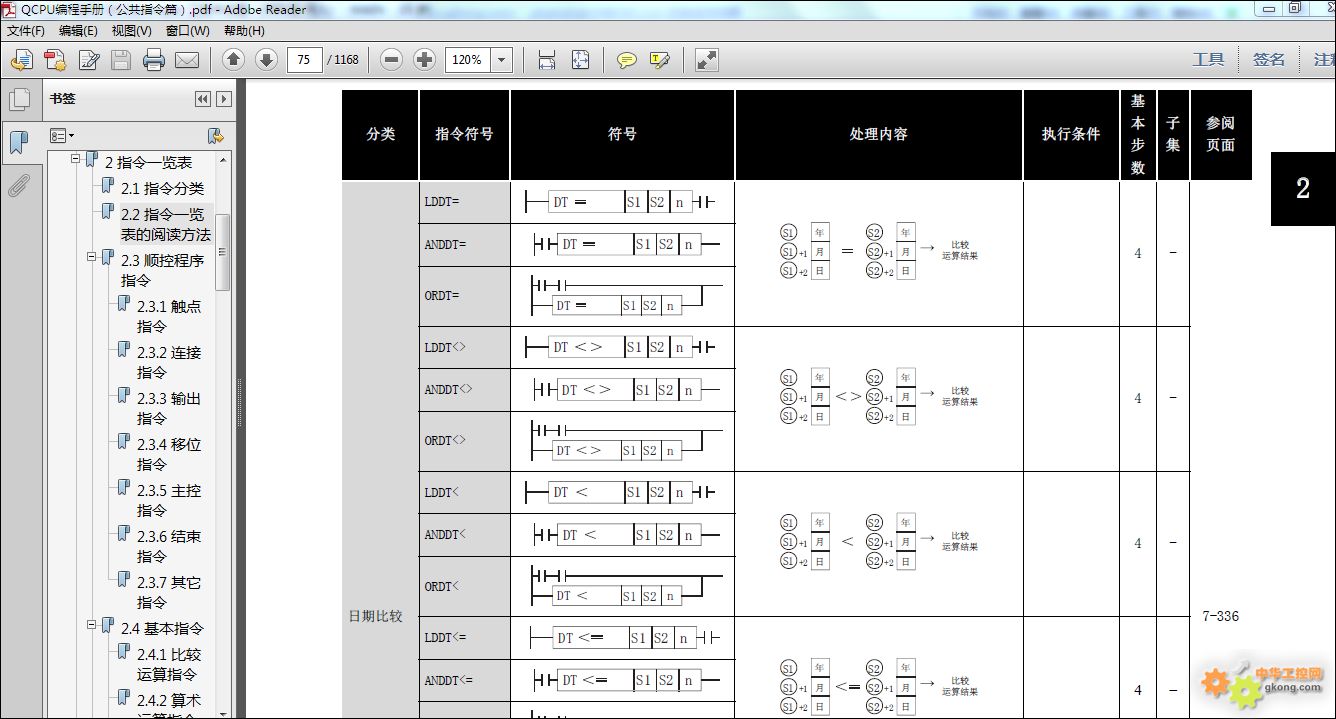Open the attachments paperclip panel

[18, 185]
